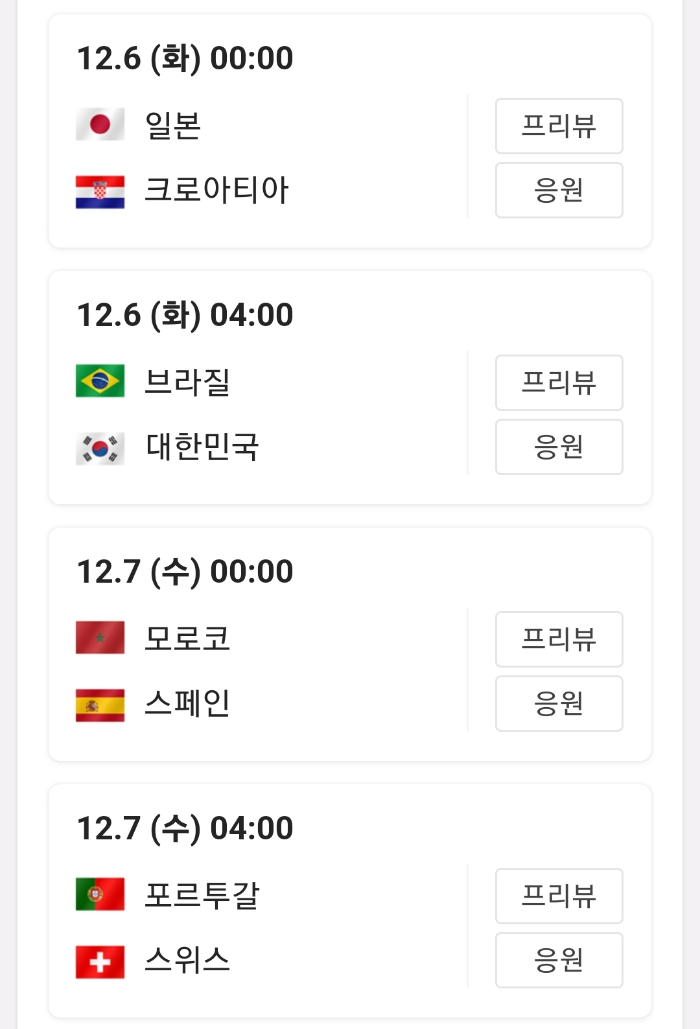Open the 프리뷰 for Portugal vs Switzerland
This screenshot has width=700, height=1029.
click(559, 896)
